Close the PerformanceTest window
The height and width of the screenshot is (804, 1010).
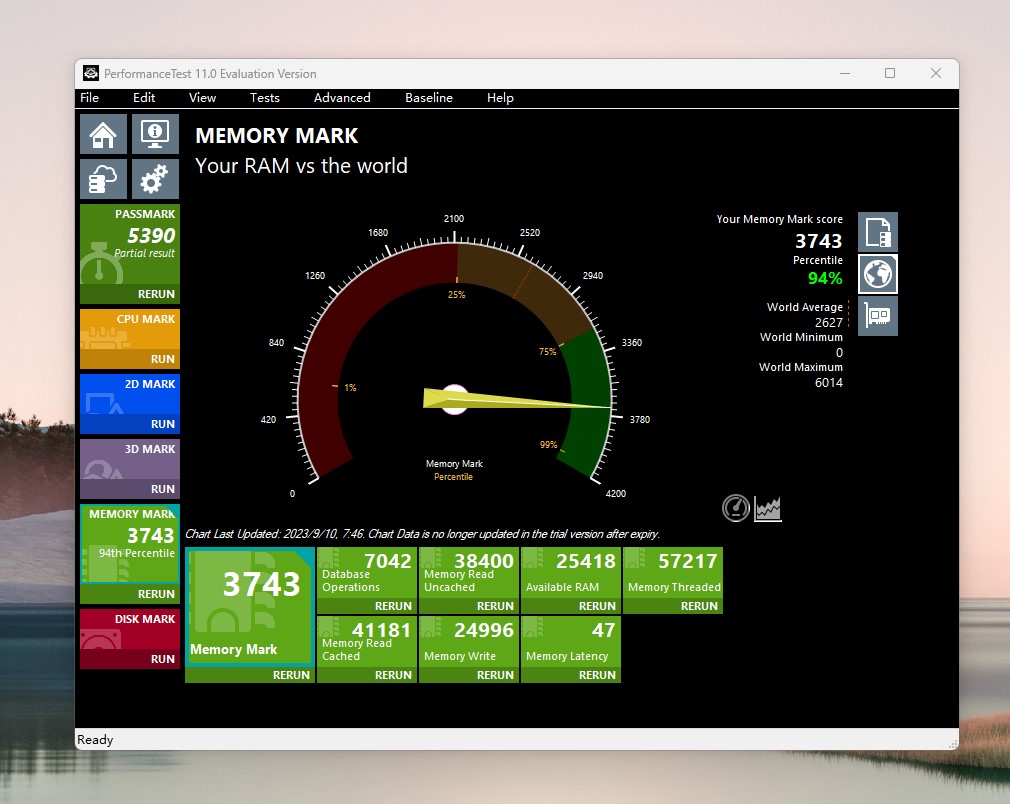pos(936,73)
